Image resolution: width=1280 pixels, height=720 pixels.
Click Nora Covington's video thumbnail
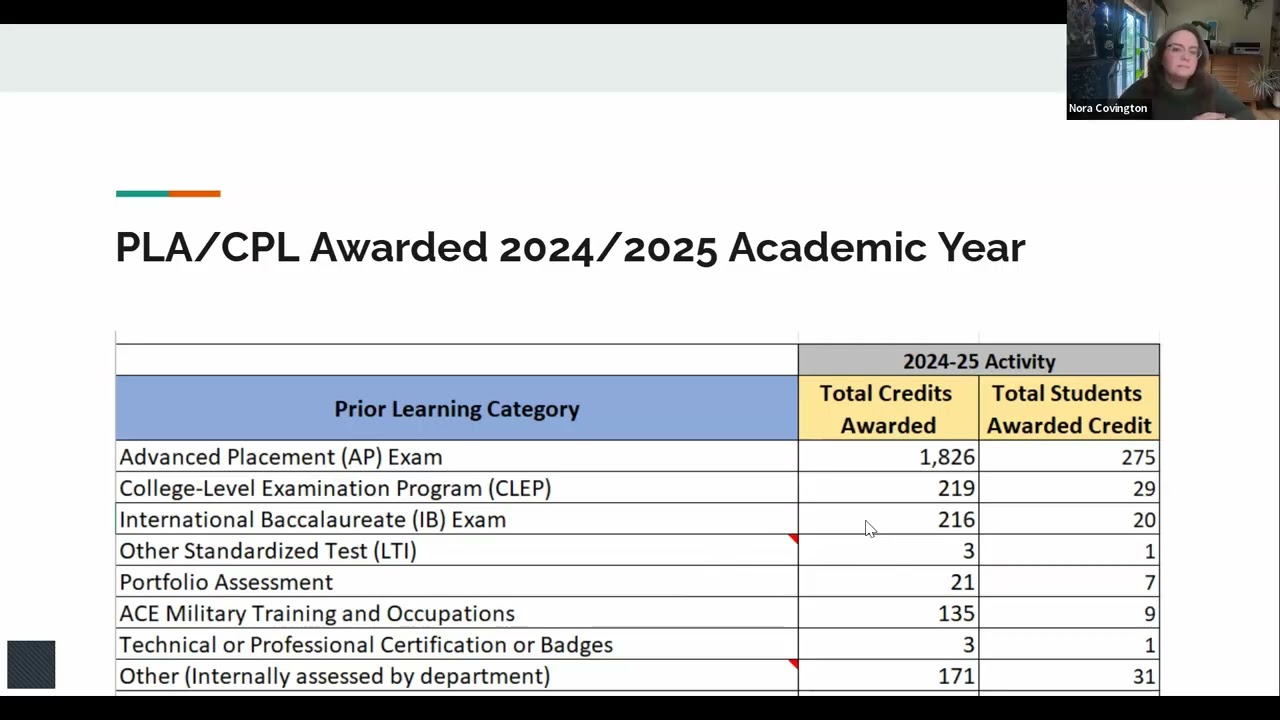tap(1173, 60)
